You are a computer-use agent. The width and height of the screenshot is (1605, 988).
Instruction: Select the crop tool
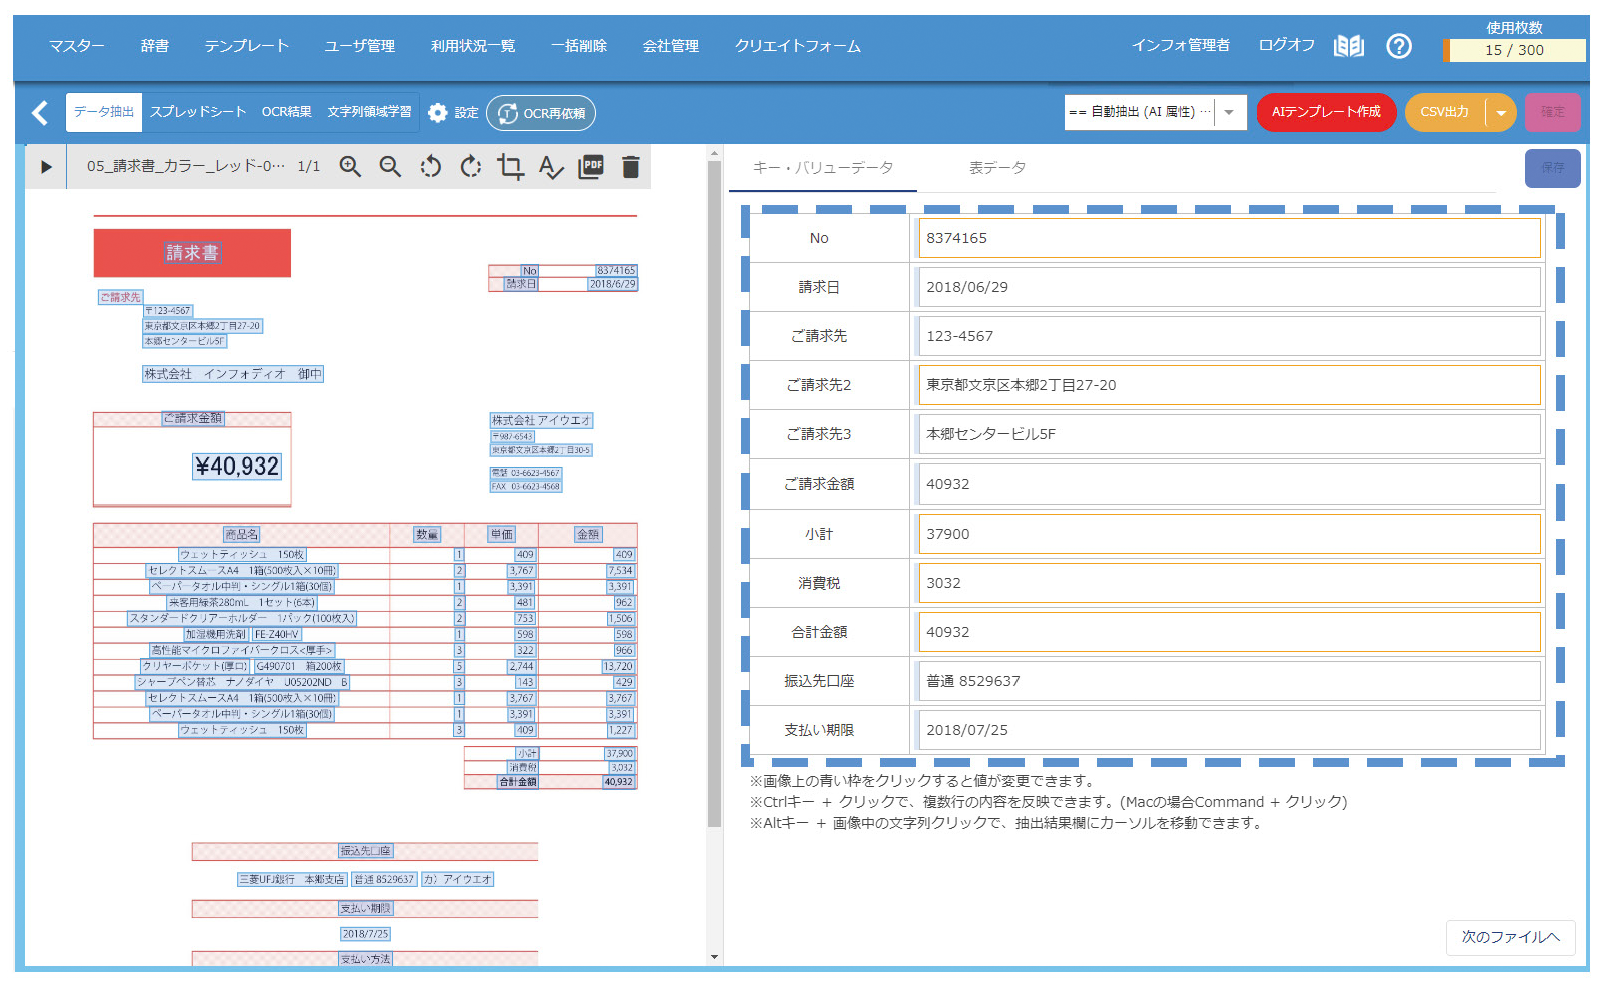[511, 167]
